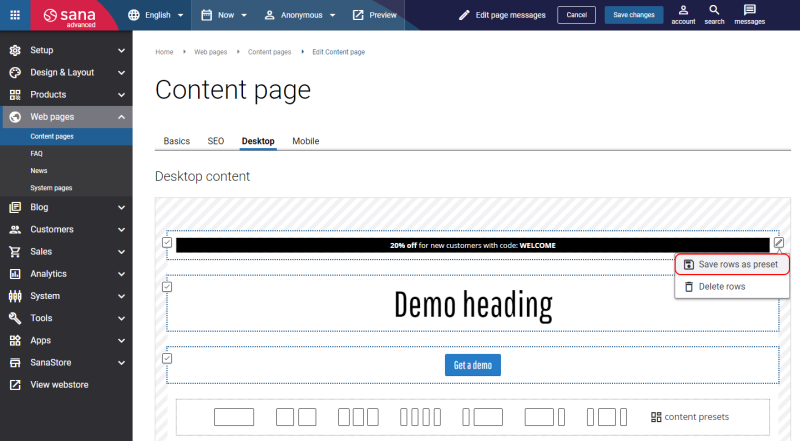Click the calendar icon next to Now
Screen dimensions: 800x441
coord(207,15)
